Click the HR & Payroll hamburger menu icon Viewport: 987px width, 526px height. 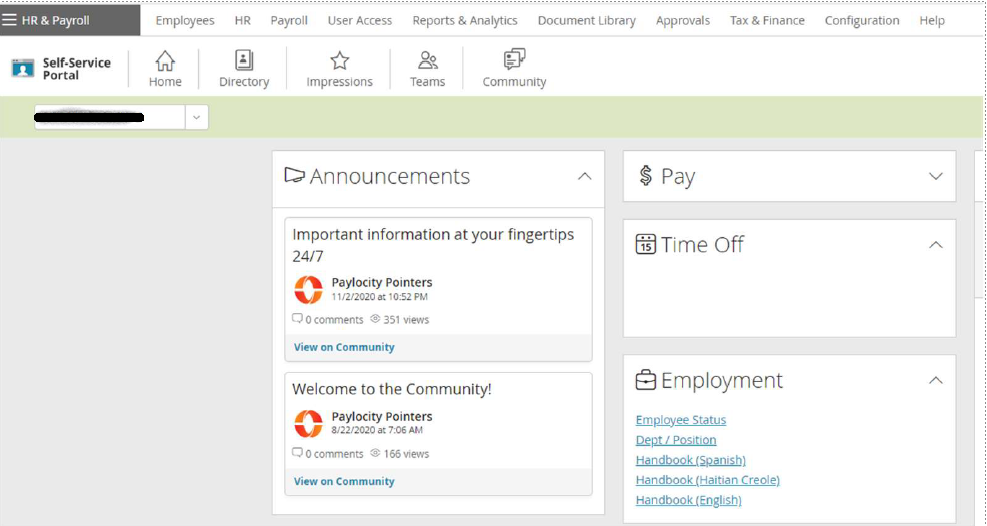pos(9,20)
